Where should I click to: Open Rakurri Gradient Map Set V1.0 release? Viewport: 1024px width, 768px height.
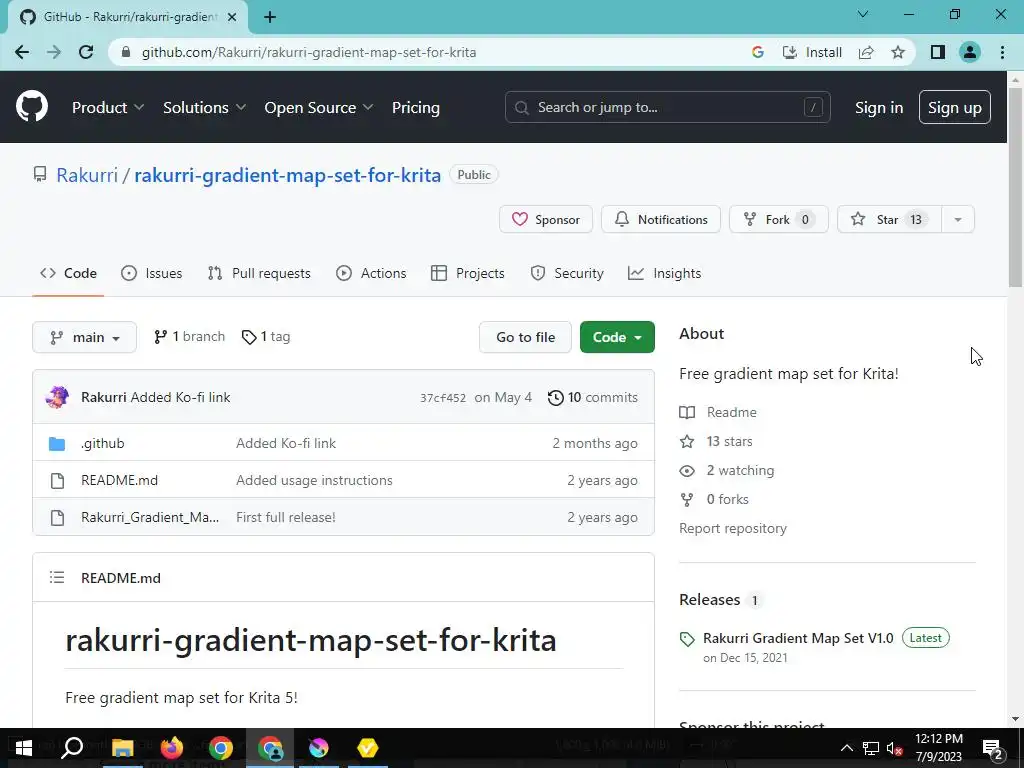798,638
